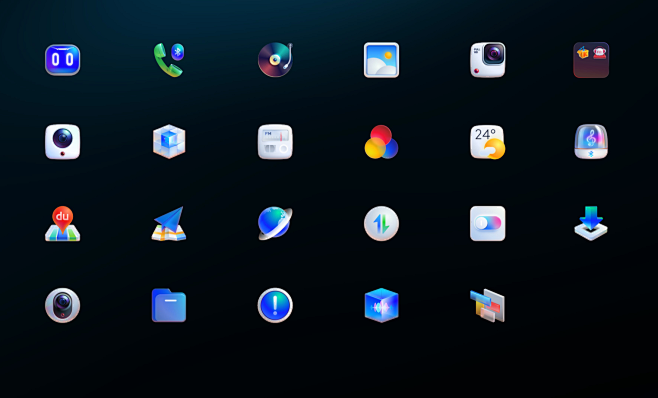
Task: Launch the white action camera icon
Action: point(488,60)
